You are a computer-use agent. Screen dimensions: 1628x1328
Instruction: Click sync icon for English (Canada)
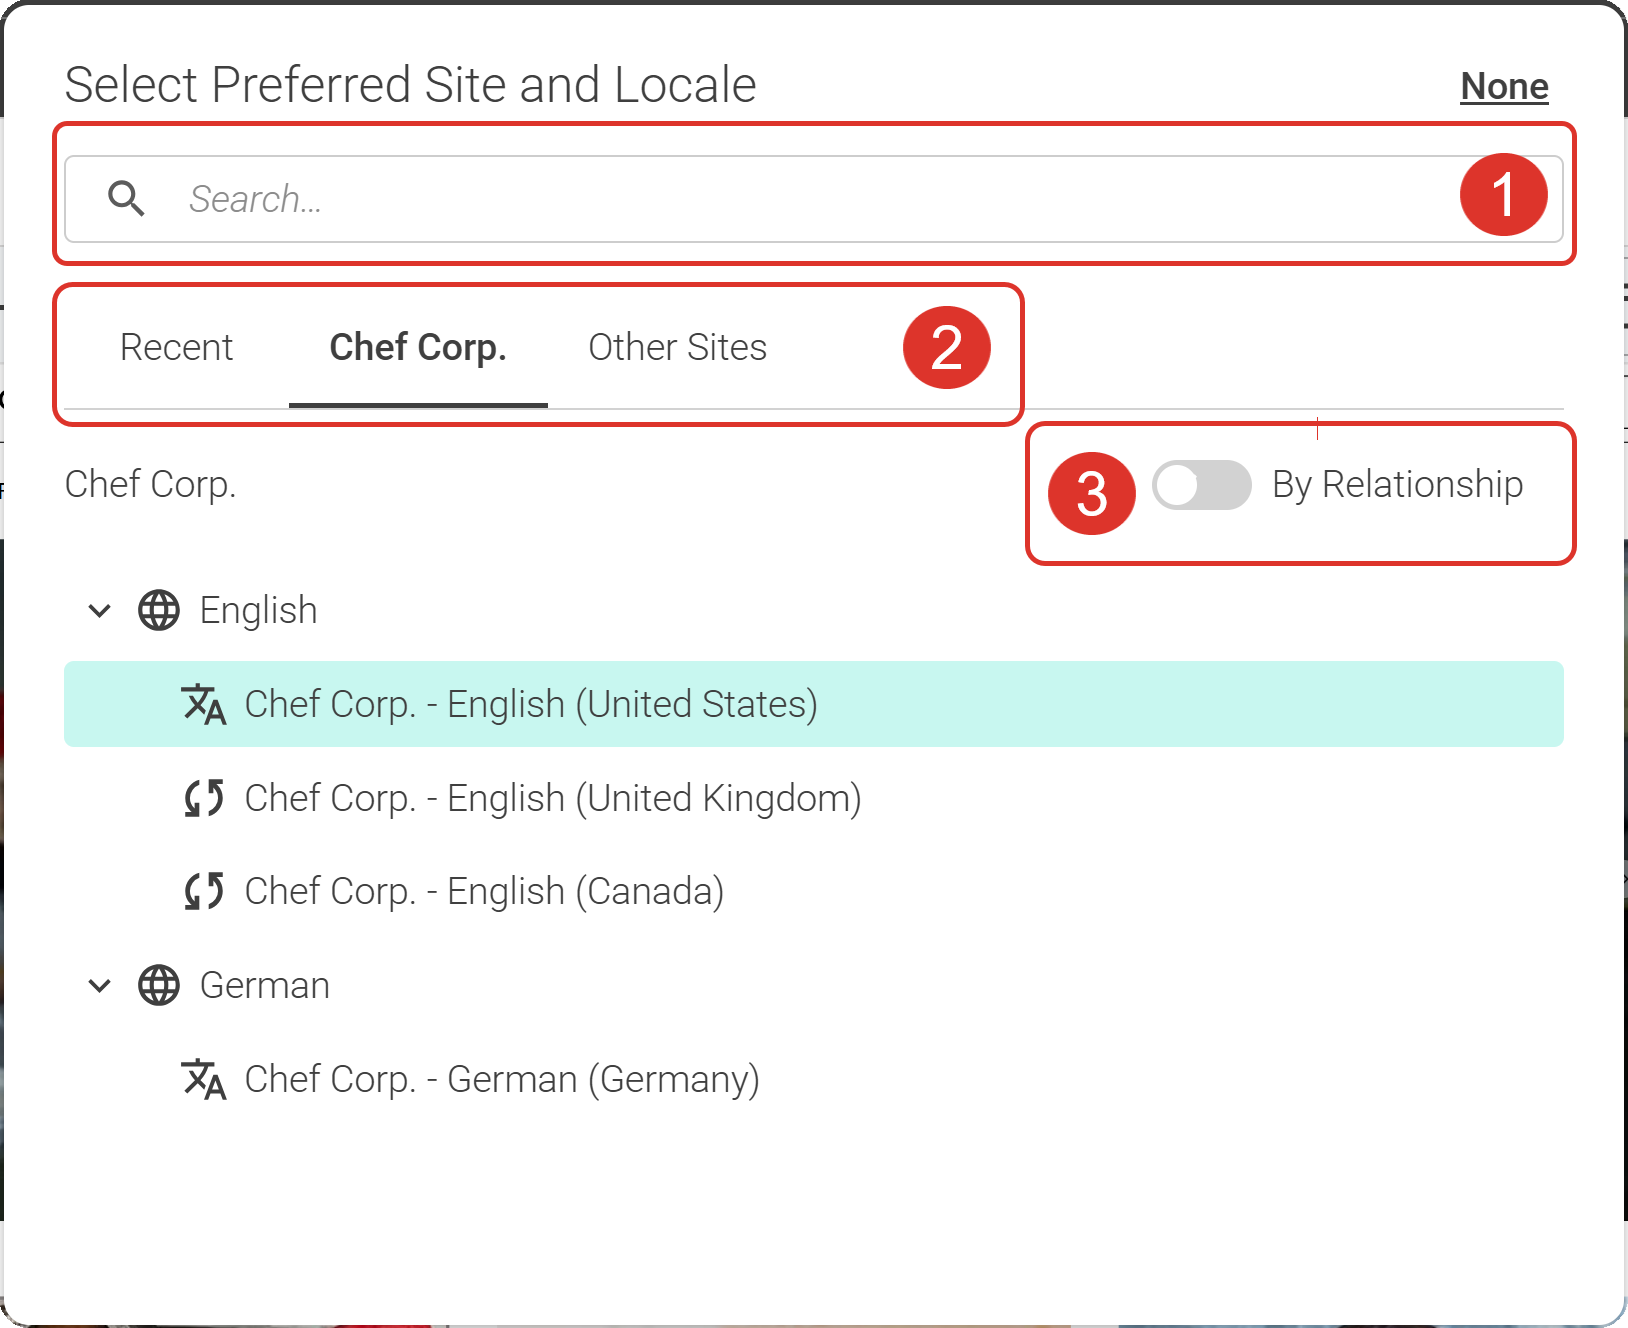[x=204, y=891]
